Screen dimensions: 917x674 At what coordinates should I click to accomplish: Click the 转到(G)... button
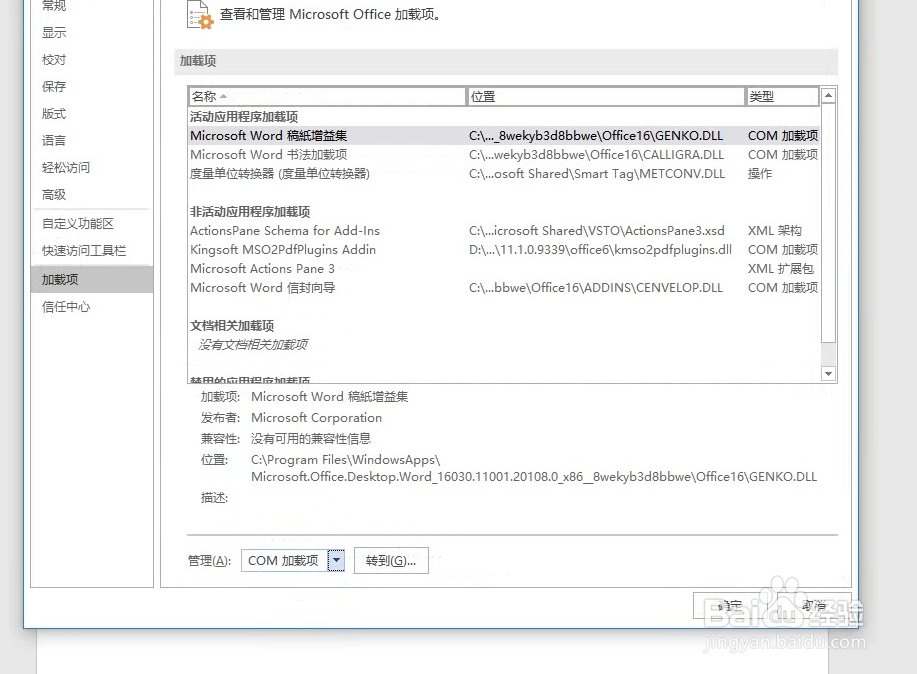[x=391, y=560]
